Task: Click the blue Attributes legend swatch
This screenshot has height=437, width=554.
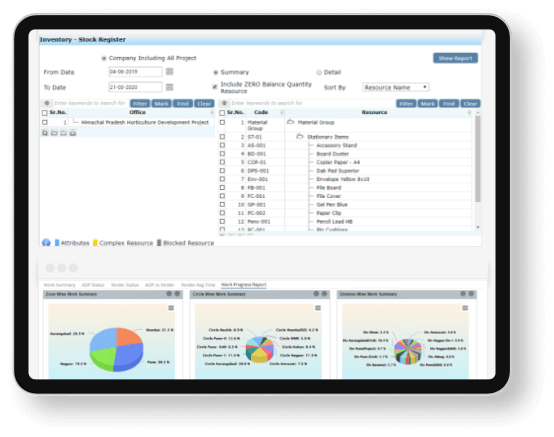Action: 57,243
